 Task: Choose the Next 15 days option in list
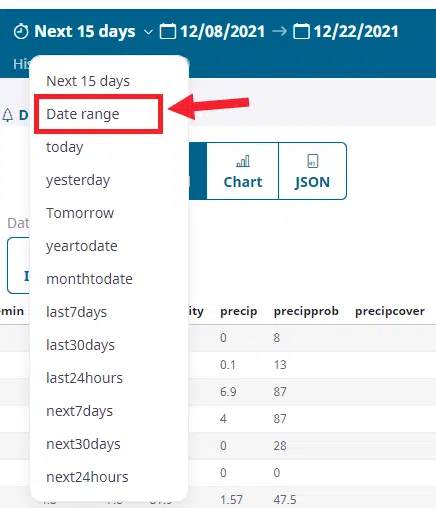pos(88,81)
